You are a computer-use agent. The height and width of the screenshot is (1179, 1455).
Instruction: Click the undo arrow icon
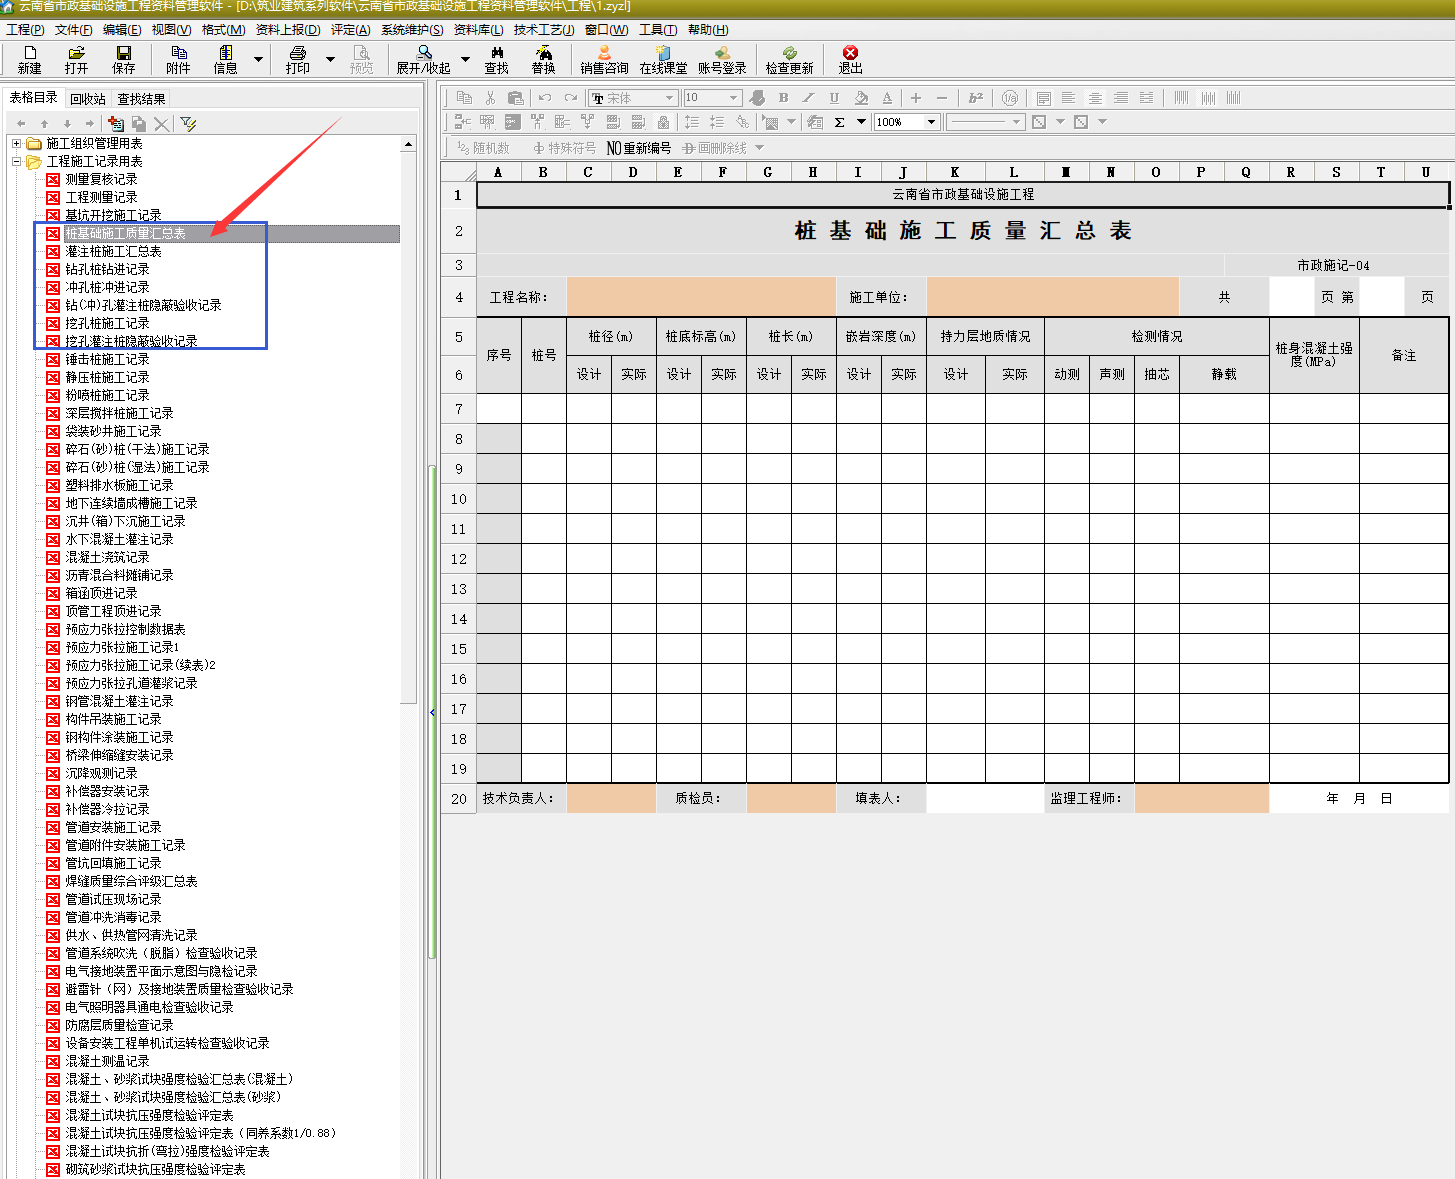point(545,97)
